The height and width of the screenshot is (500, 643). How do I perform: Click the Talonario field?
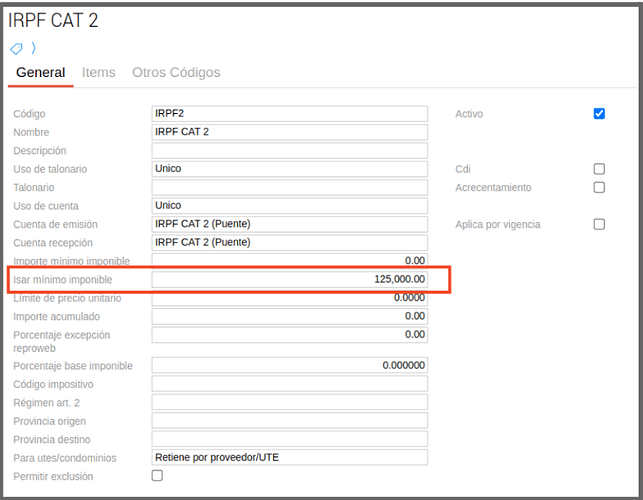tap(290, 187)
